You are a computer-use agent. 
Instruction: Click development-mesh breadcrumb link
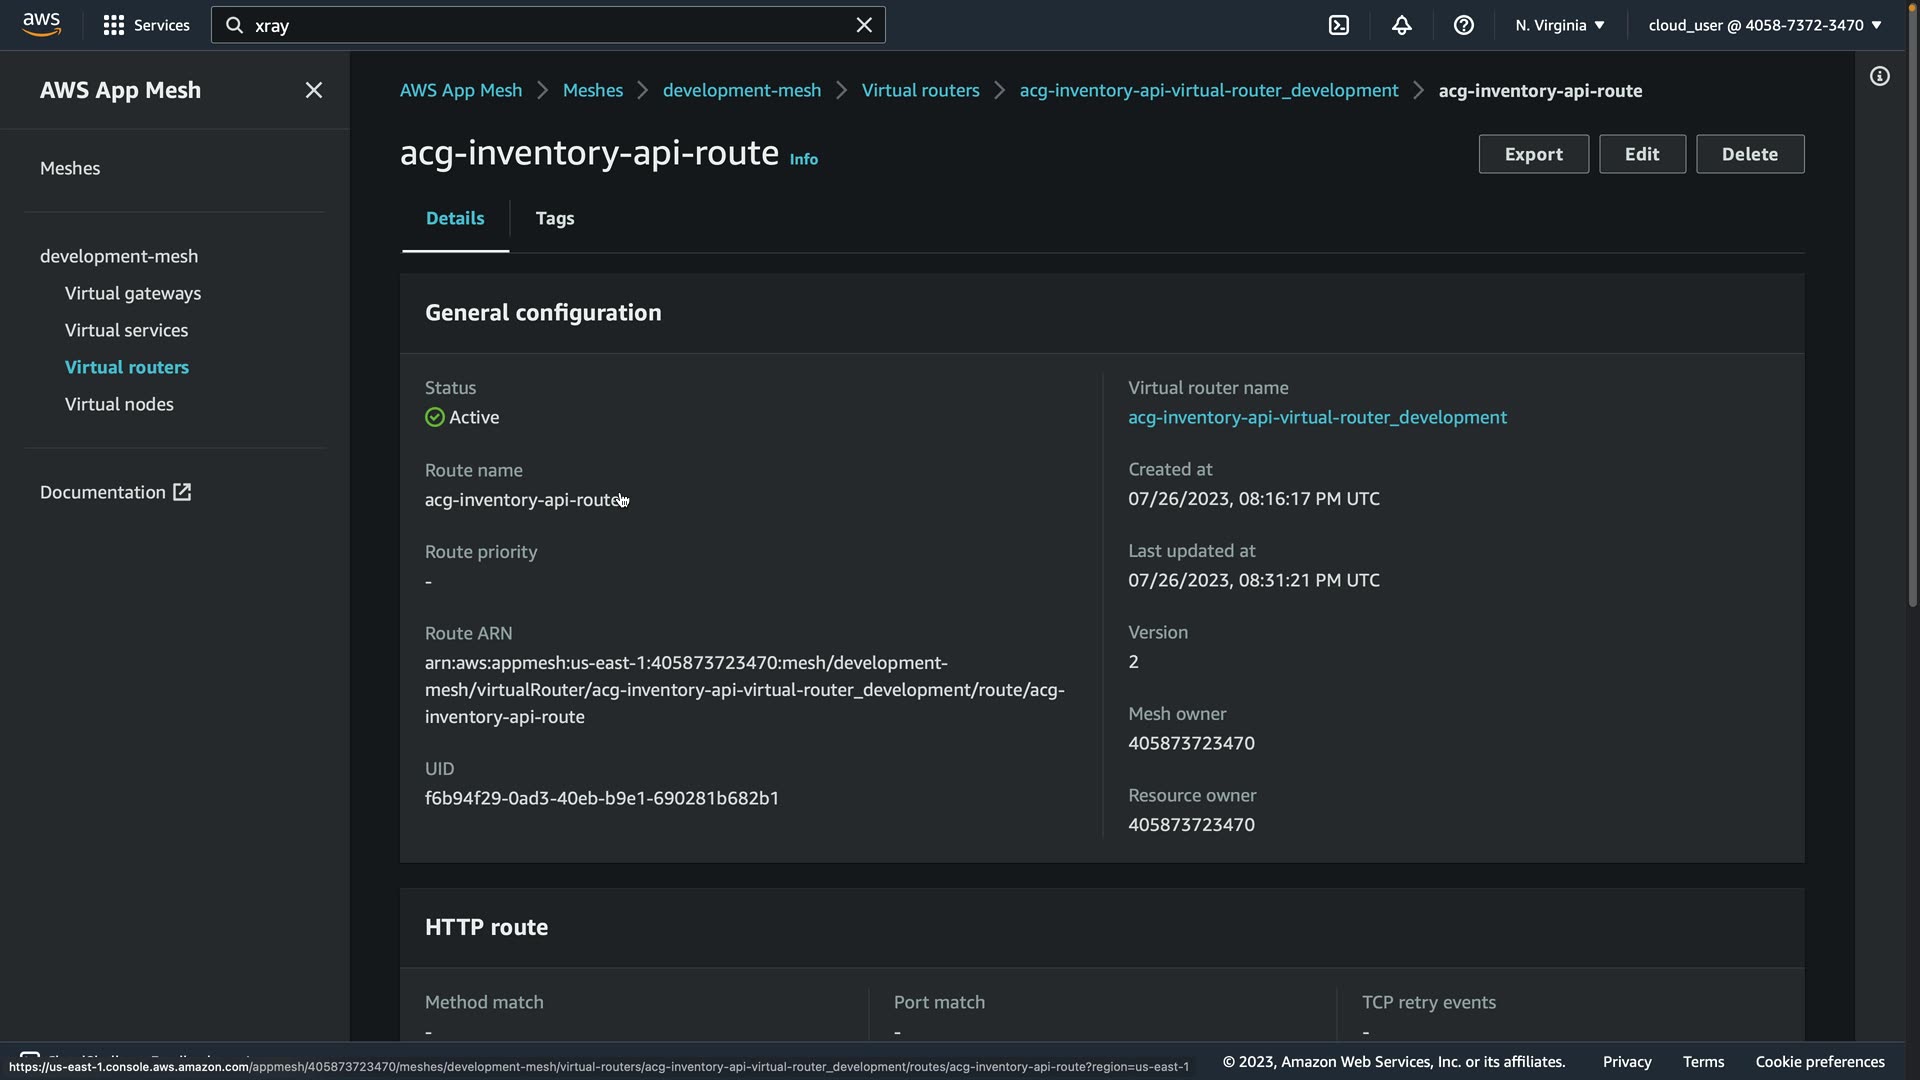tap(741, 90)
